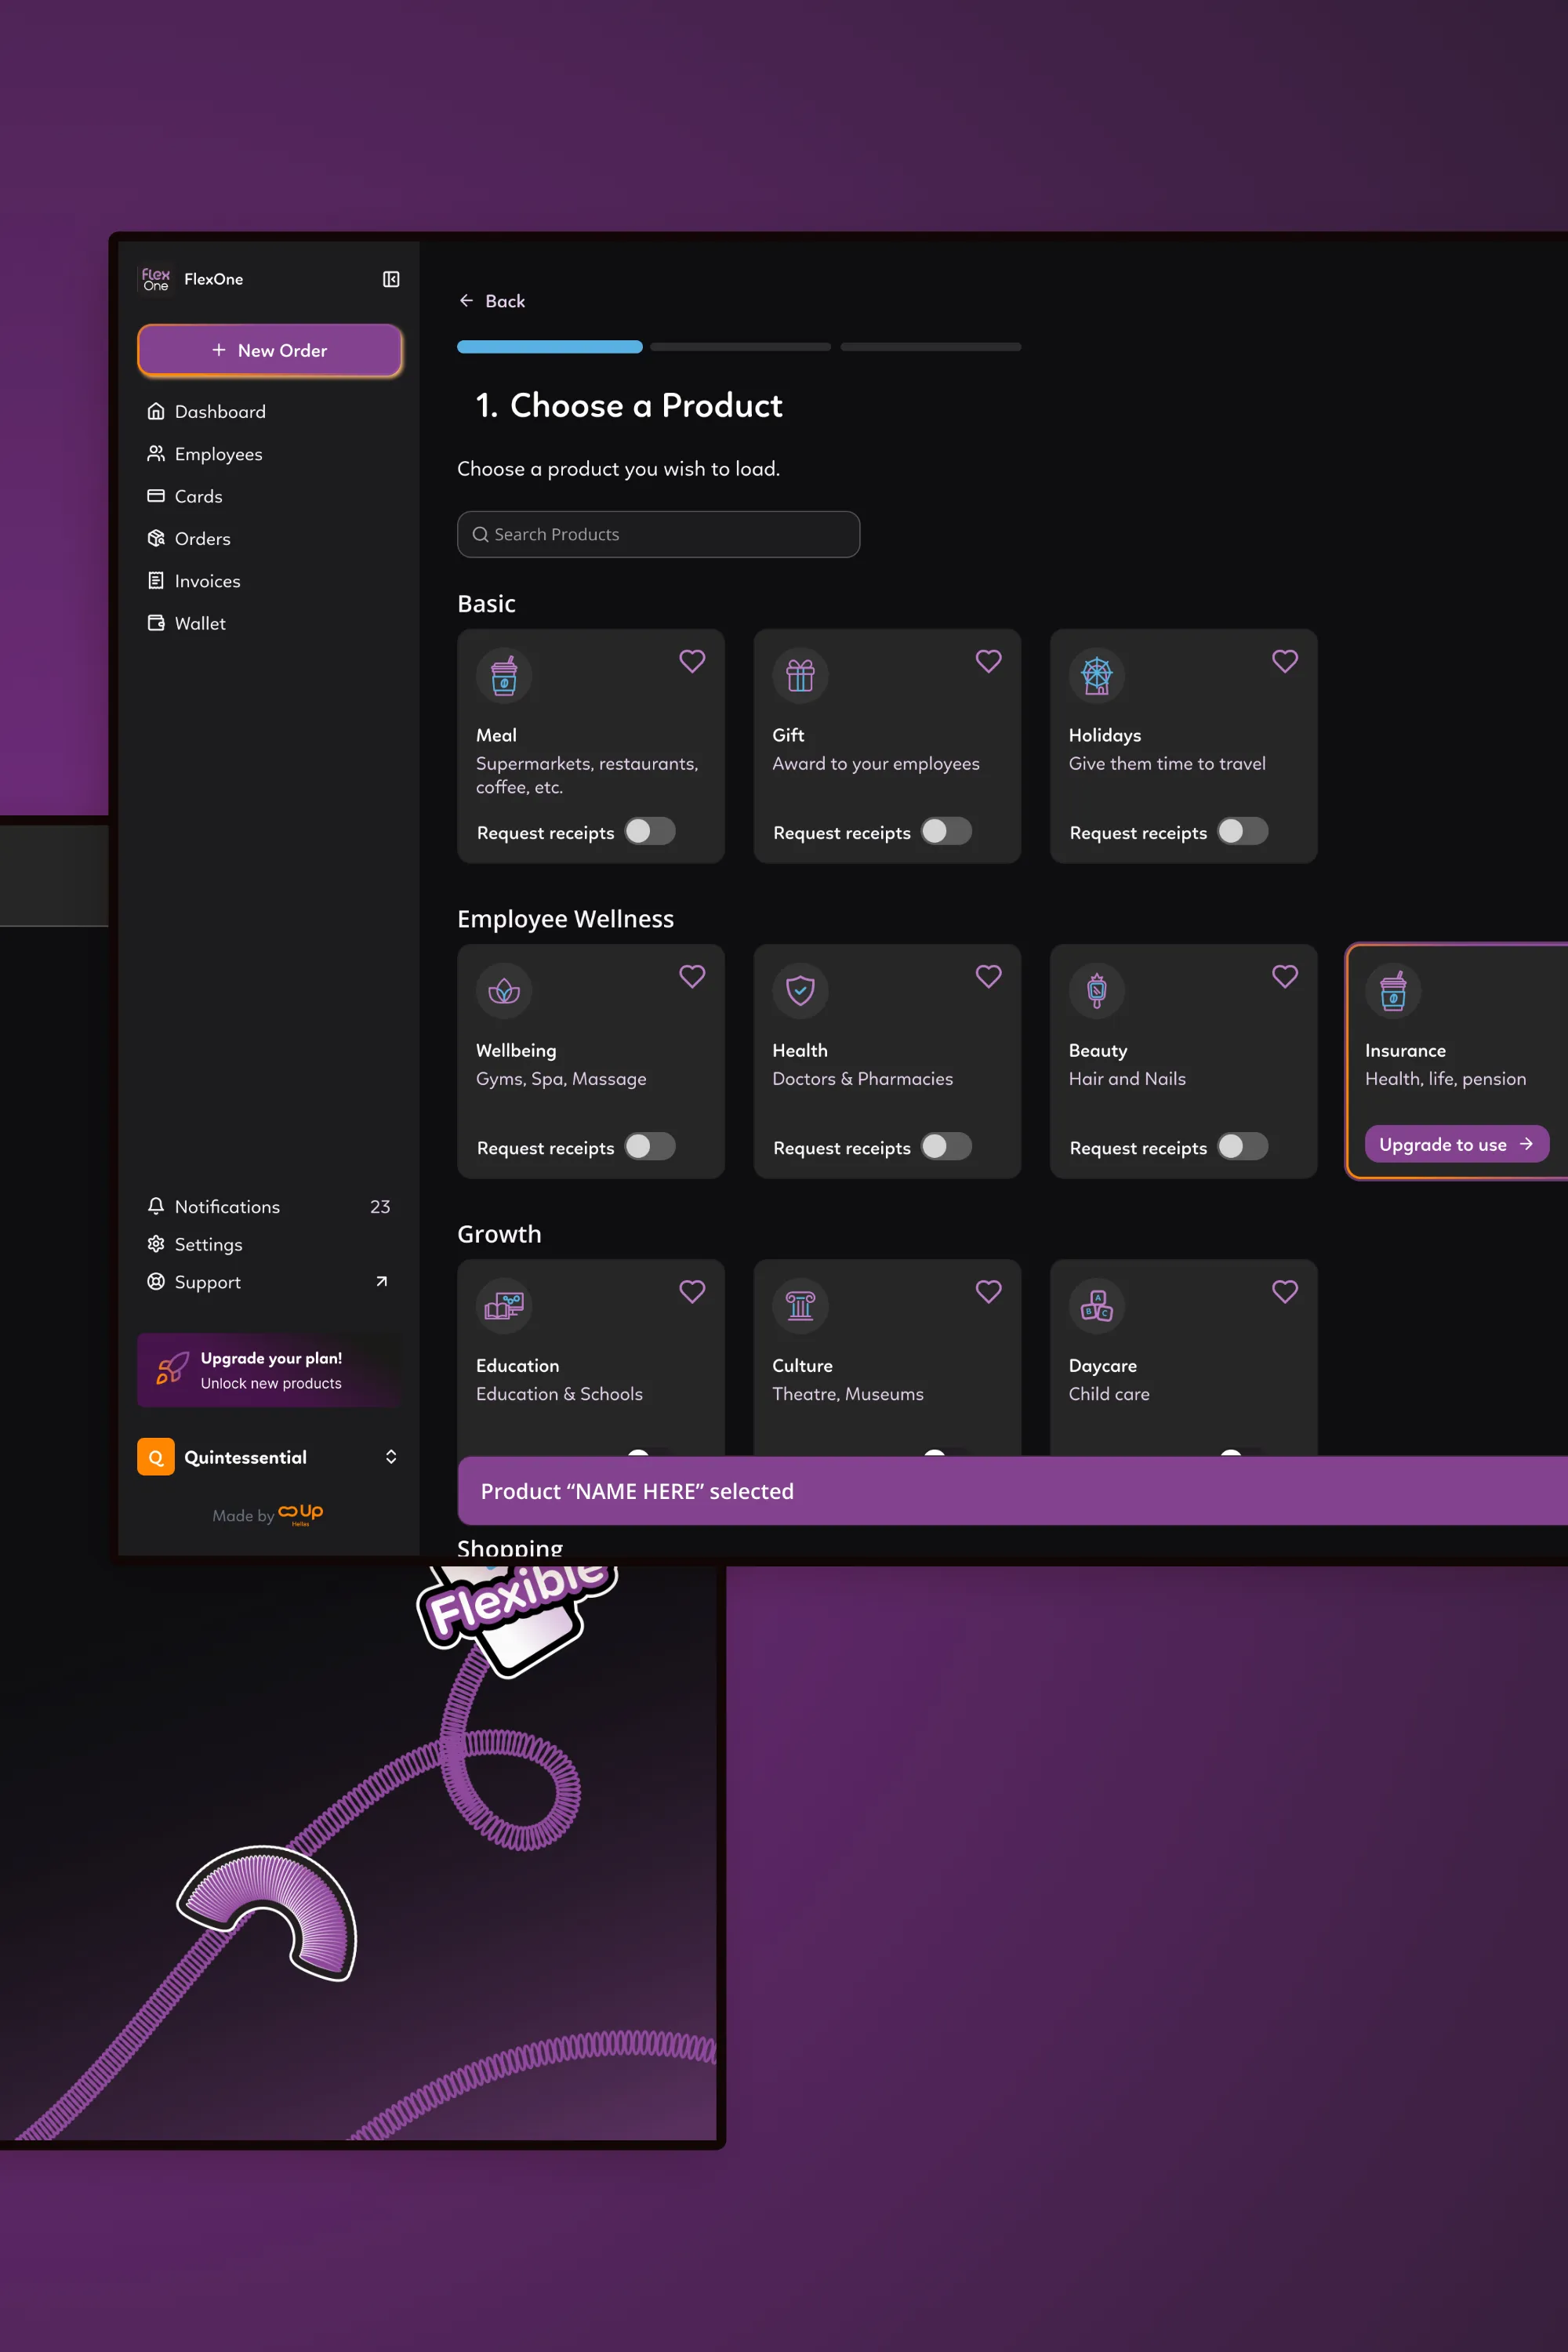
Task: Open the Upgrade your plan banner
Action: click(268, 1370)
